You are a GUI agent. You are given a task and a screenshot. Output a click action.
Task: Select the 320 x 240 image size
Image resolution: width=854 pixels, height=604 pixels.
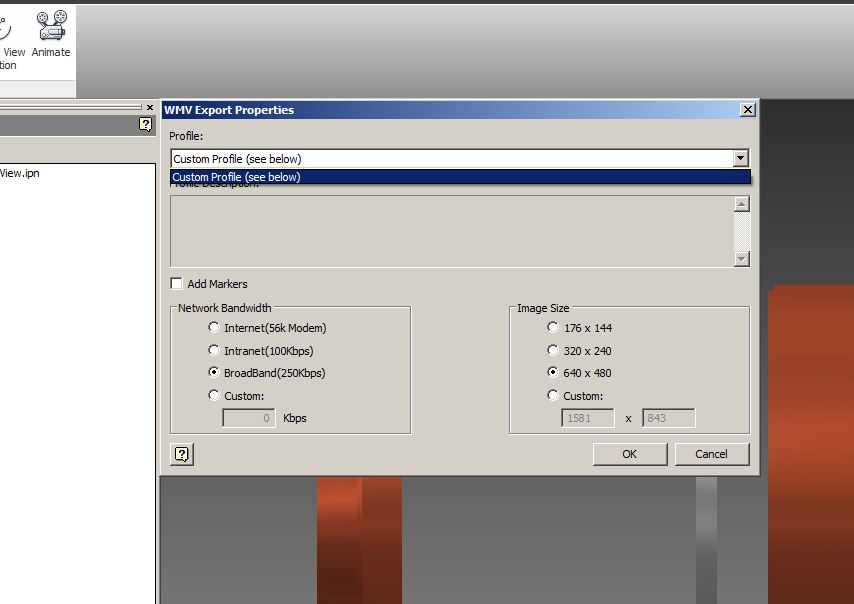552,350
